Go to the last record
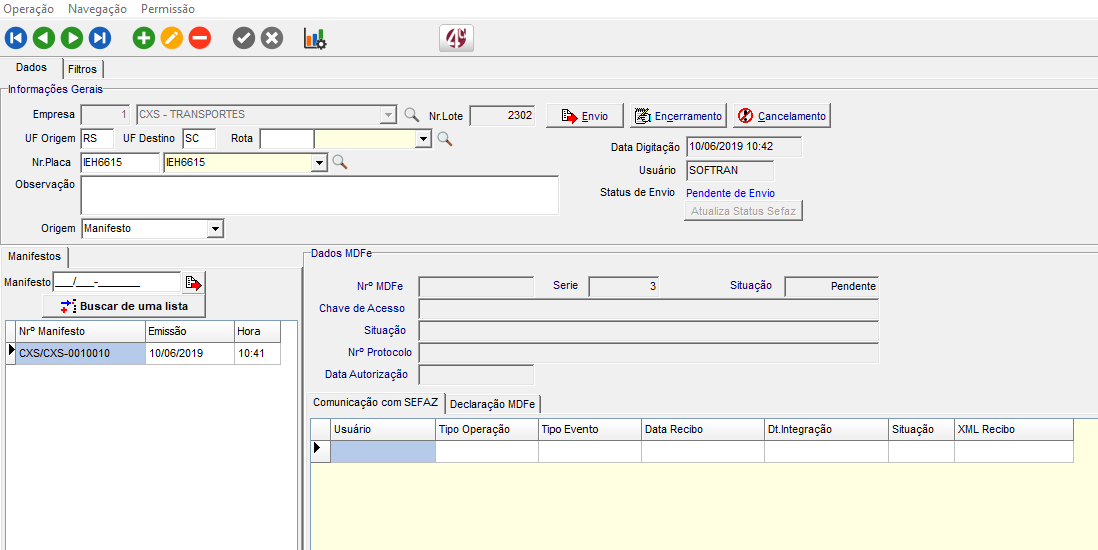 99,38
